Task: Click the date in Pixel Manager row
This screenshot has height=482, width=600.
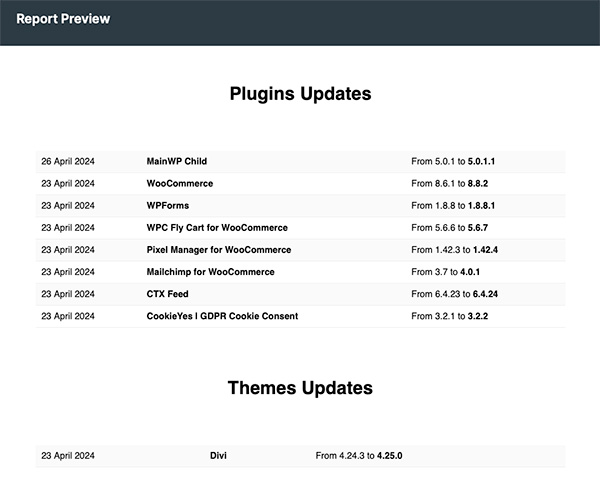Action: (x=68, y=250)
